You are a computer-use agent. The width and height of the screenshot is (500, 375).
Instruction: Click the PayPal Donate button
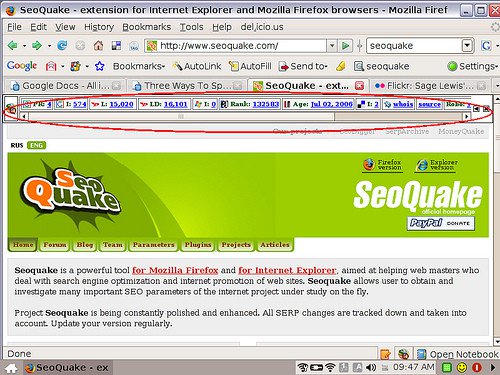[x=441, y=223]
